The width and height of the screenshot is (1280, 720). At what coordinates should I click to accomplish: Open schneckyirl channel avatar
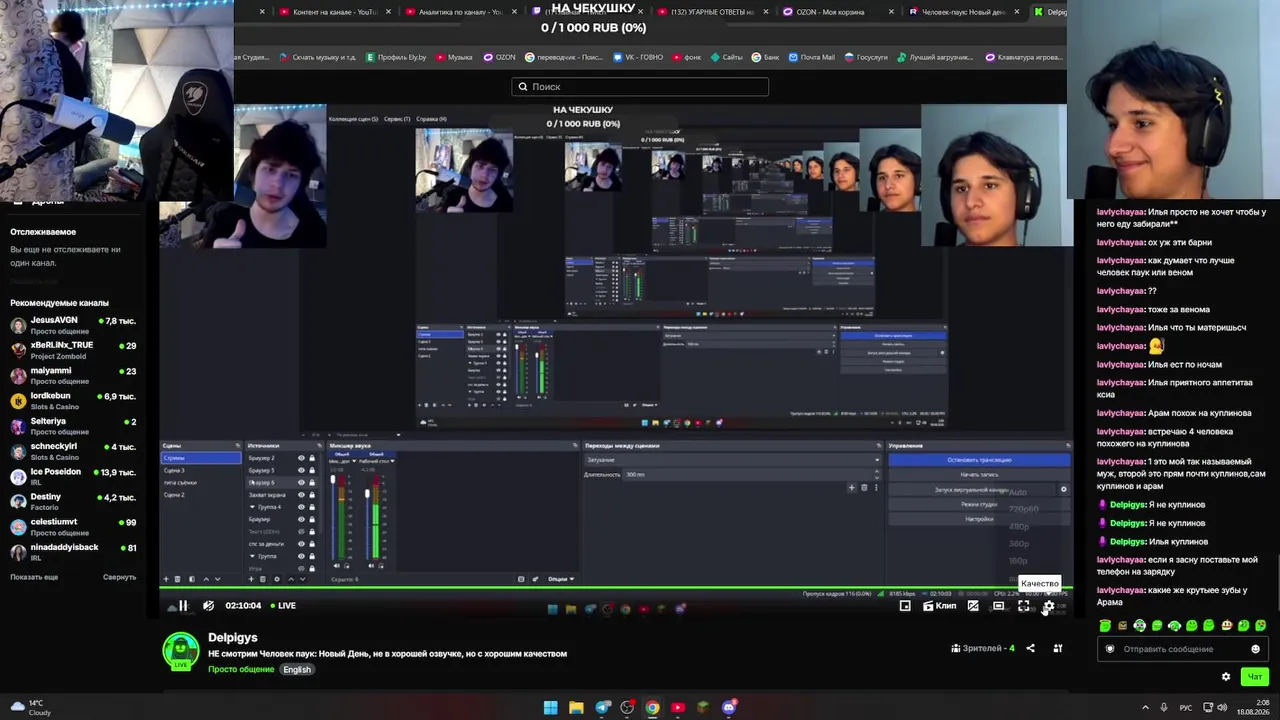coord(18,452)
